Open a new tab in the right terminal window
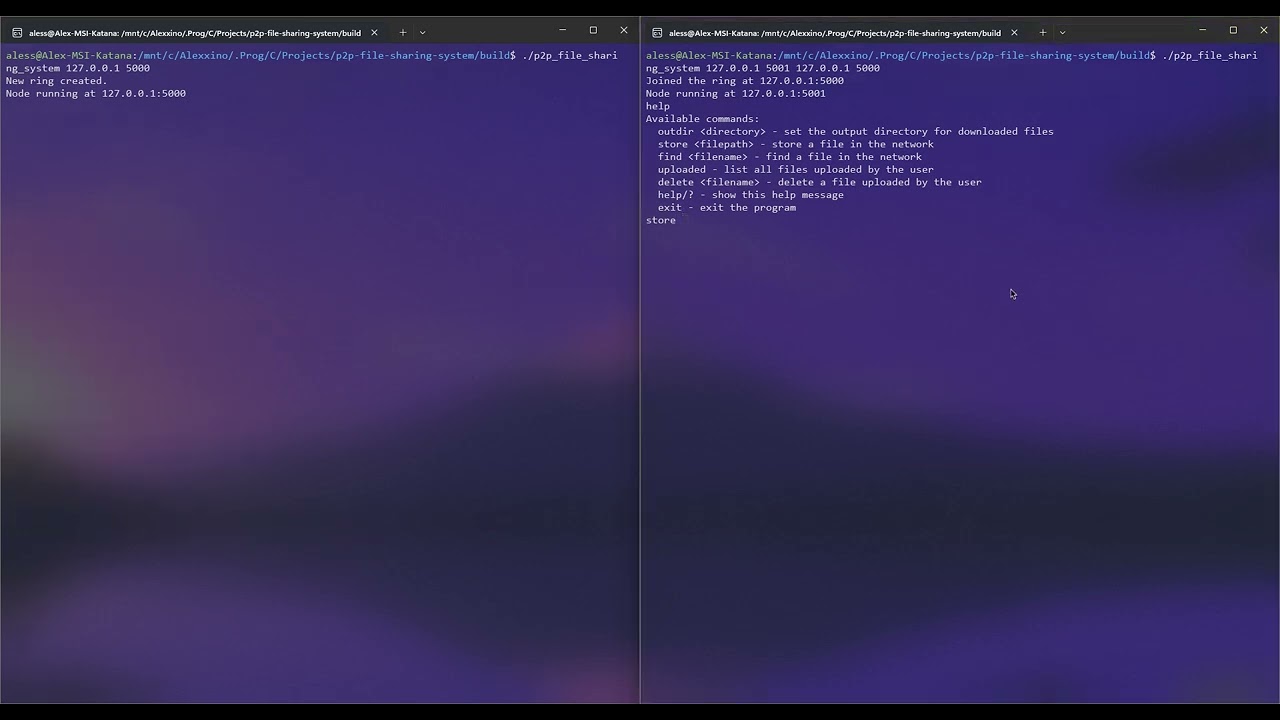This screenshot has height=720, width=1280. point(1043,33)
